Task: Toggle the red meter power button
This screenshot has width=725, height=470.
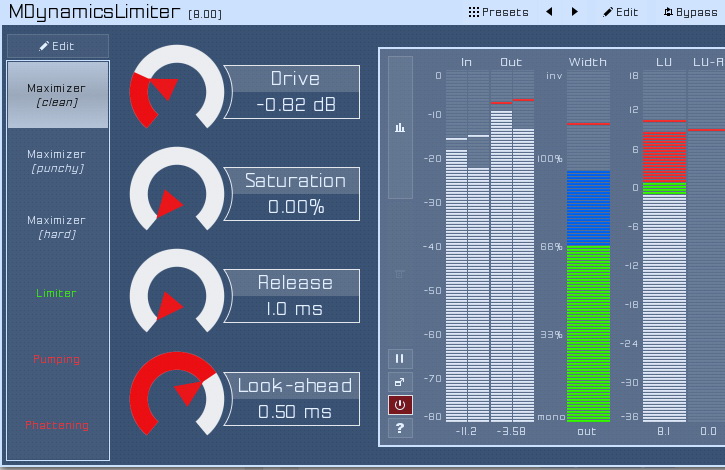Action: [400, 405]
